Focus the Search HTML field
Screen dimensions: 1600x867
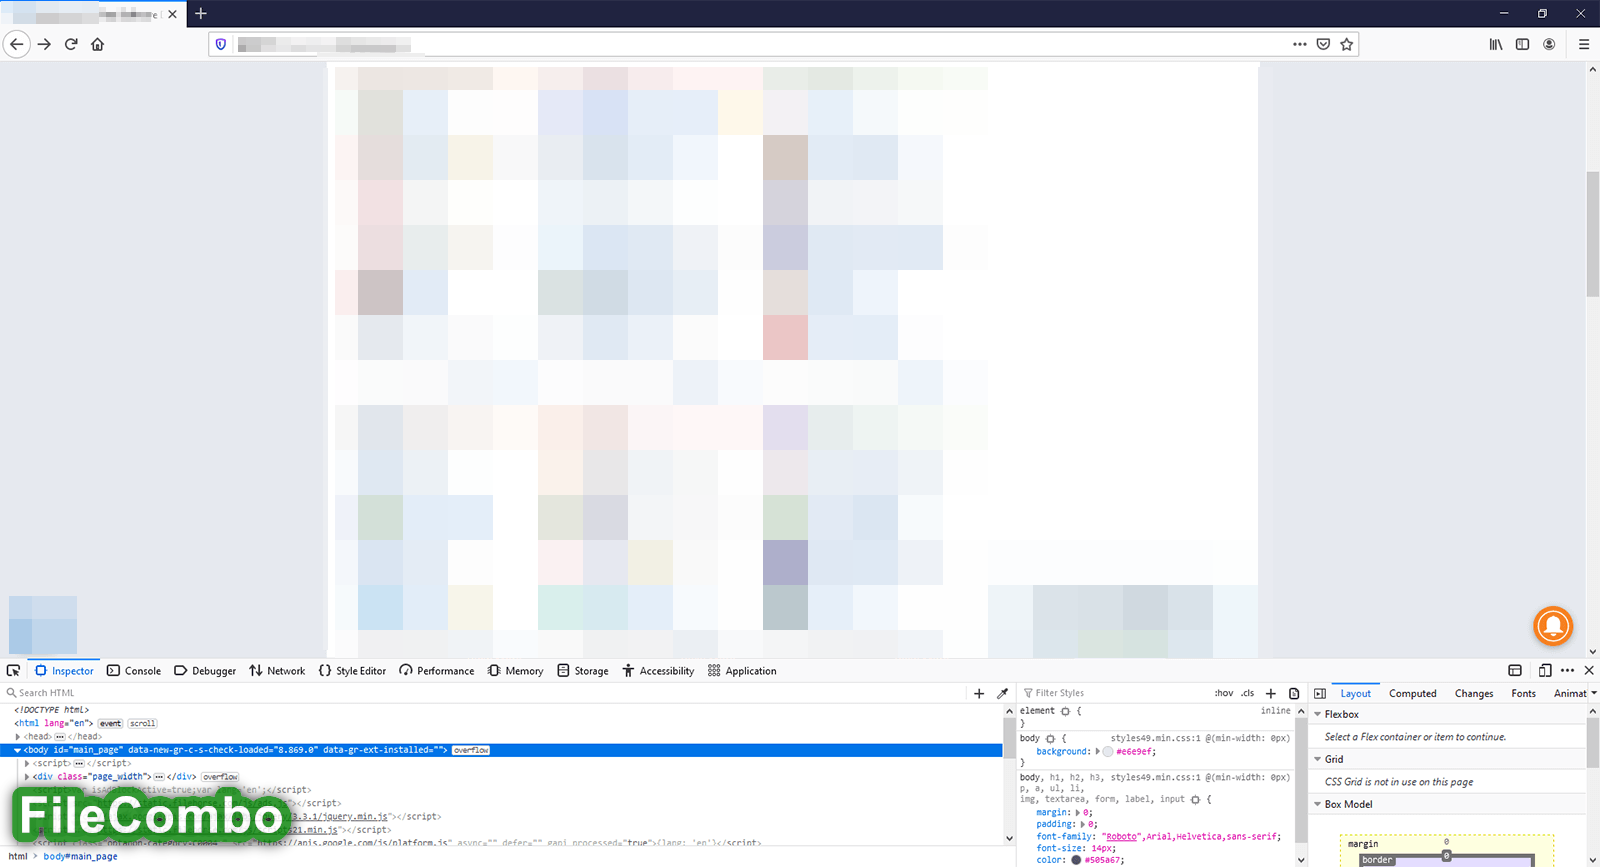tap(485, 693)
